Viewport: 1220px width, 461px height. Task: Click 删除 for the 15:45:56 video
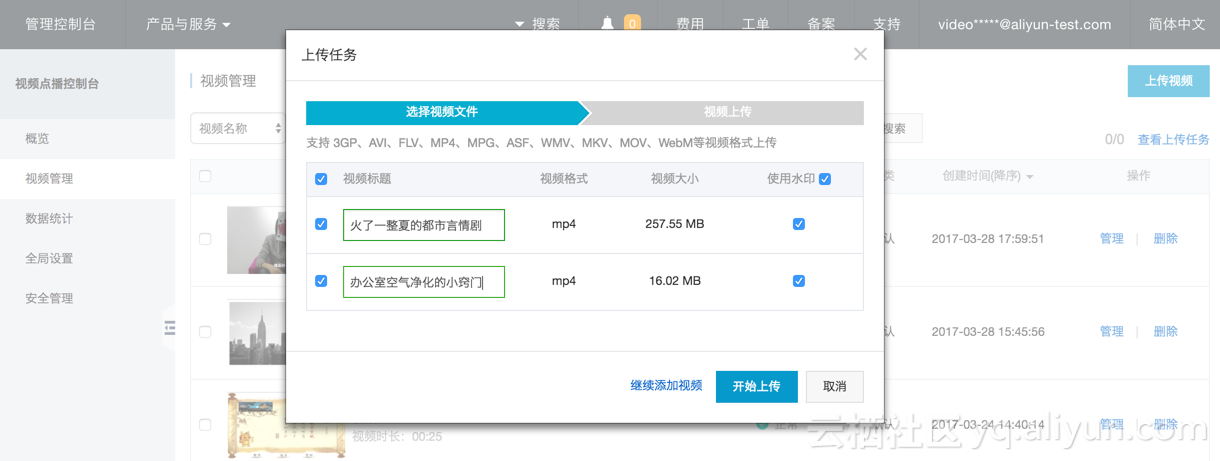[1165, 331]
